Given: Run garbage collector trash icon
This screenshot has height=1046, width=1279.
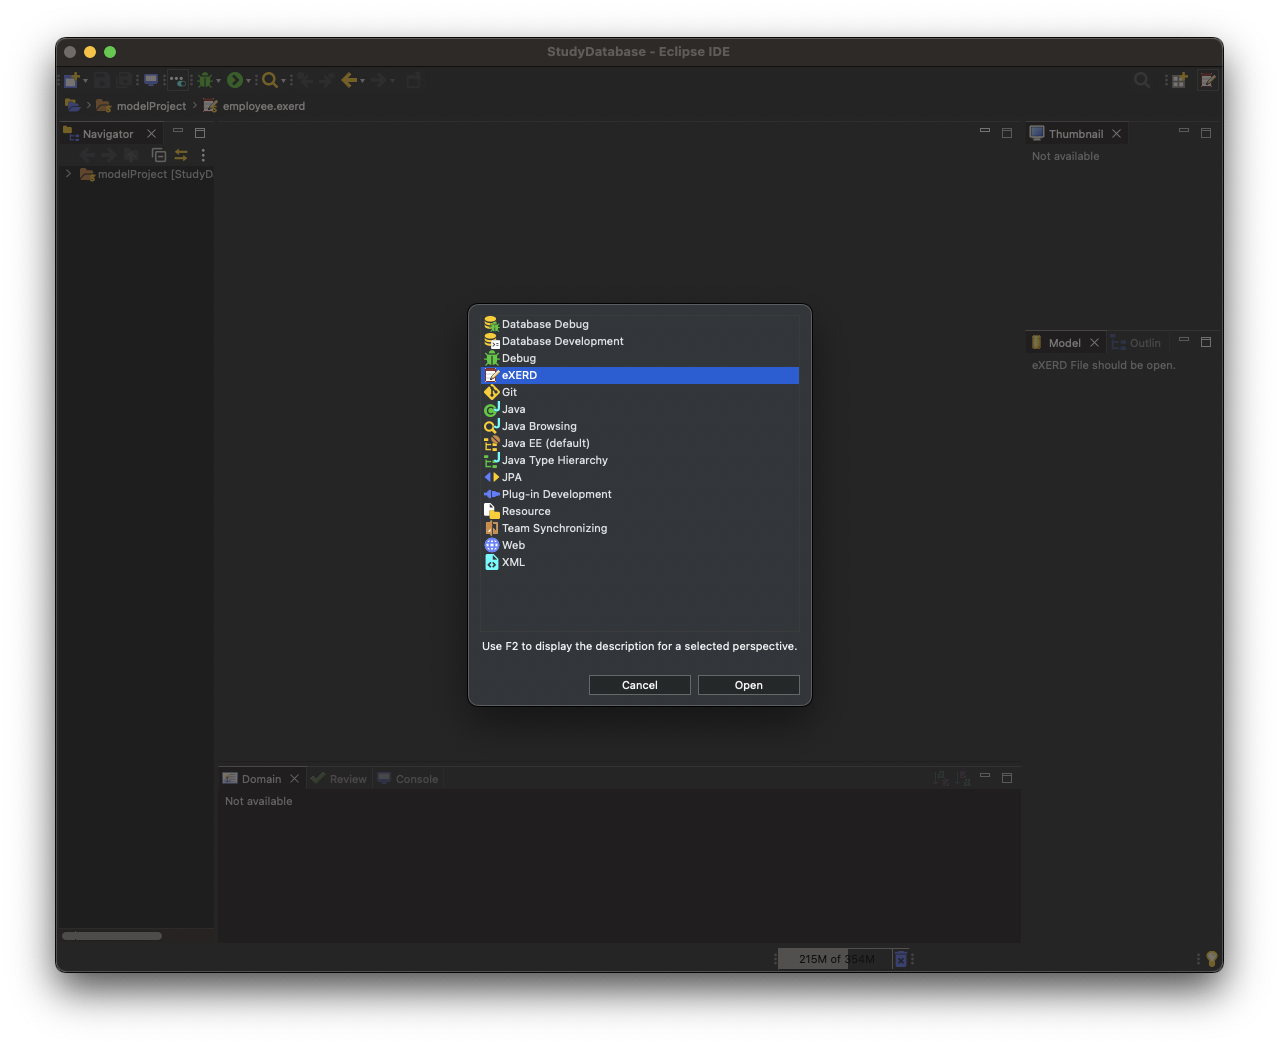Looking at the screenshot, I should (900, 959).
